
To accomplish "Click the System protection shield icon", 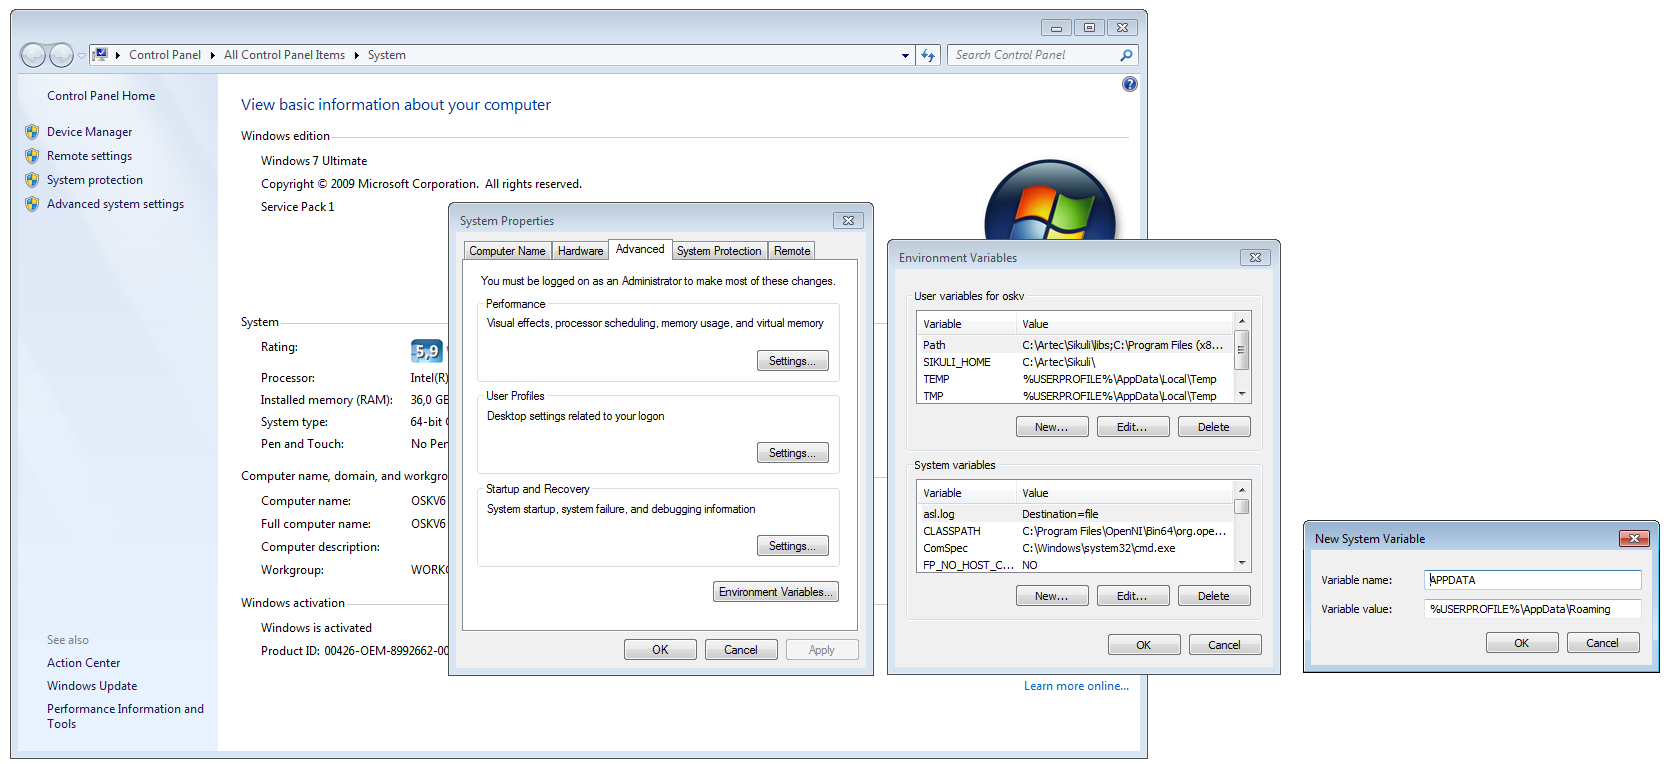I will pyautogui.click(x=32, y=180).
